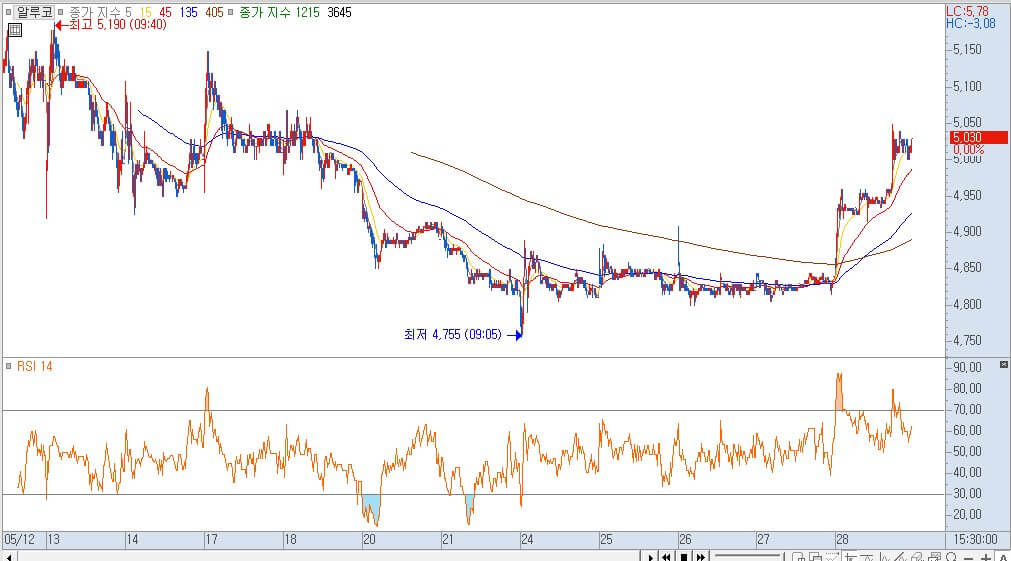Click the 05/12 date on time axis
1011x561 pixels.
pyautogui.click(x=19, y=540)
